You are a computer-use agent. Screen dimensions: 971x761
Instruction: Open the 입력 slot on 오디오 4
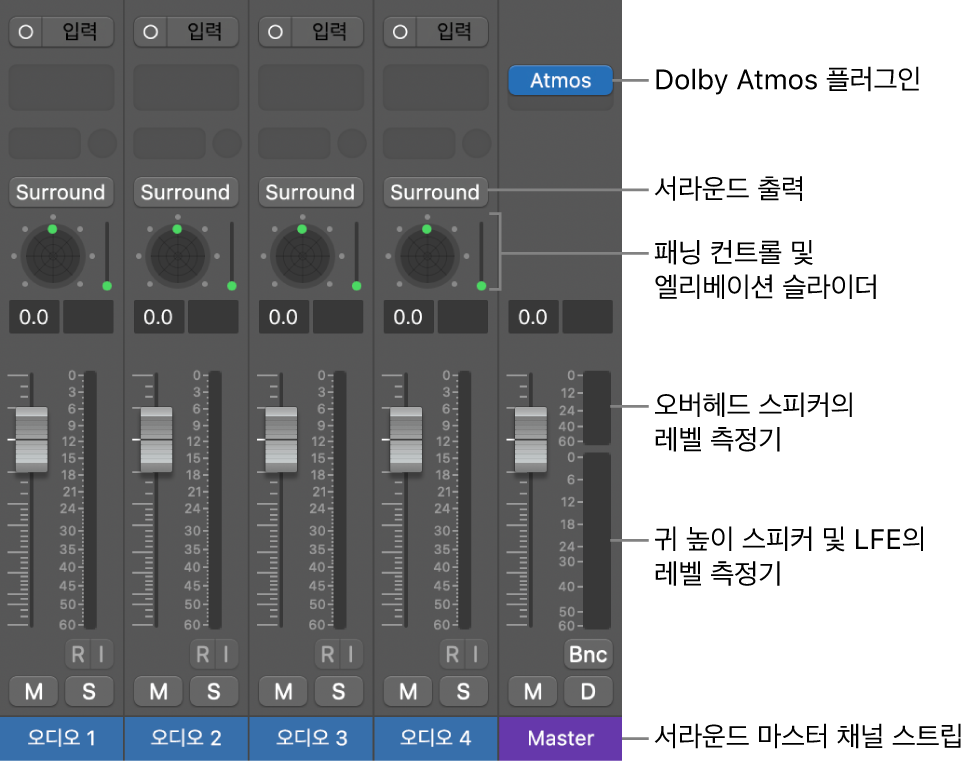pos(453,32)
